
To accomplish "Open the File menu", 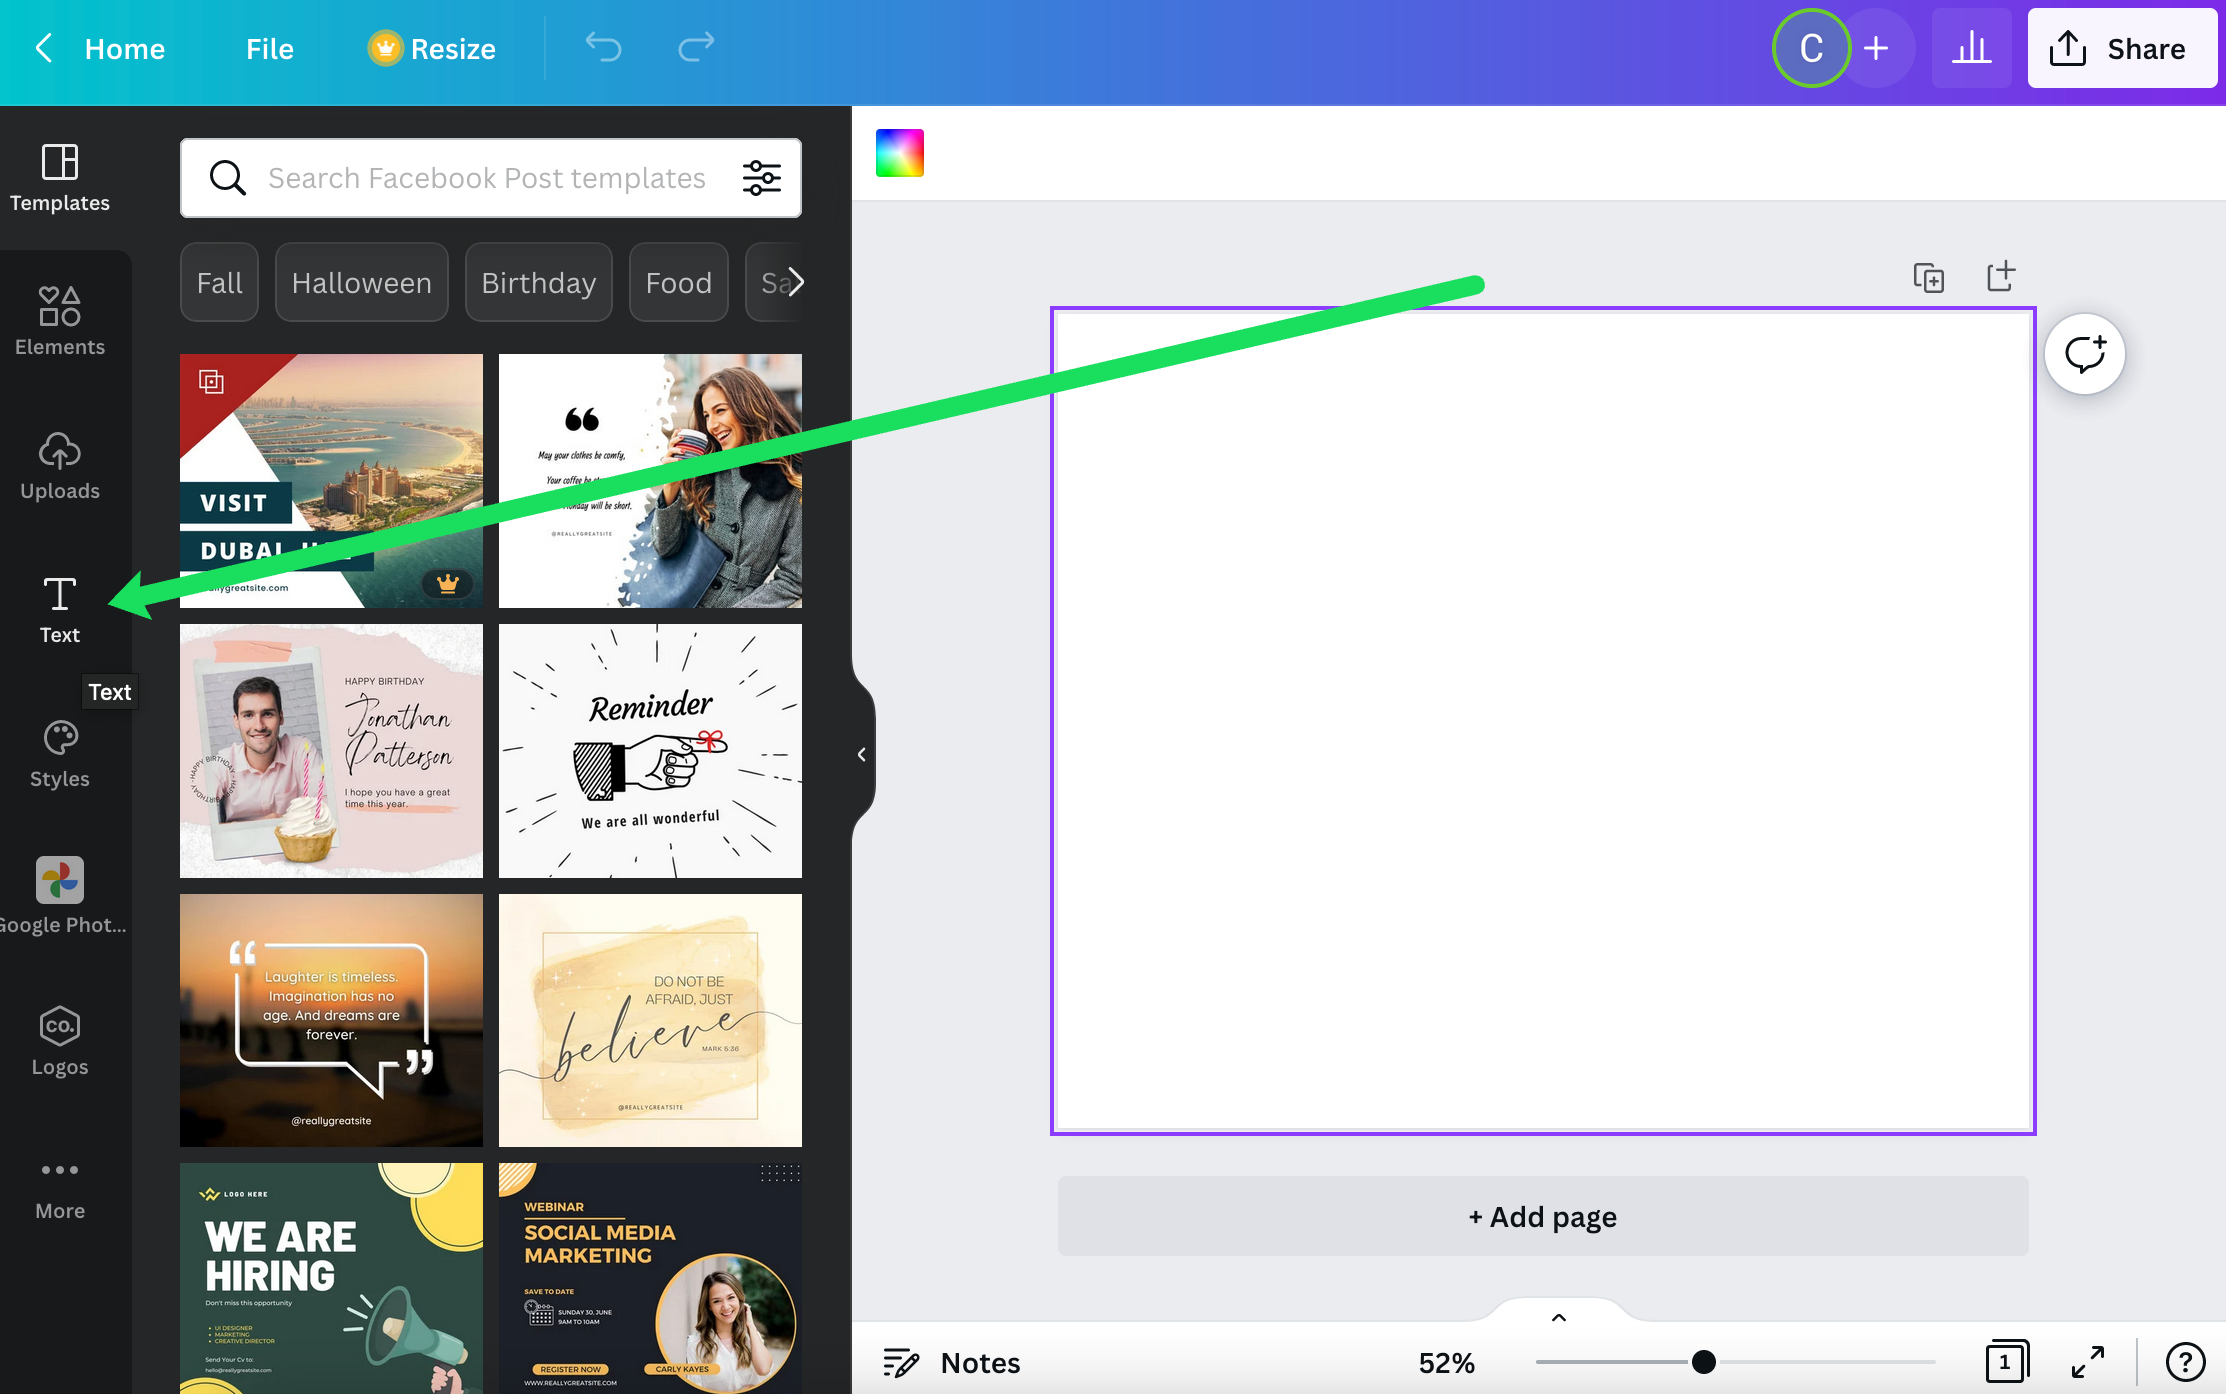I will [267, 48].
